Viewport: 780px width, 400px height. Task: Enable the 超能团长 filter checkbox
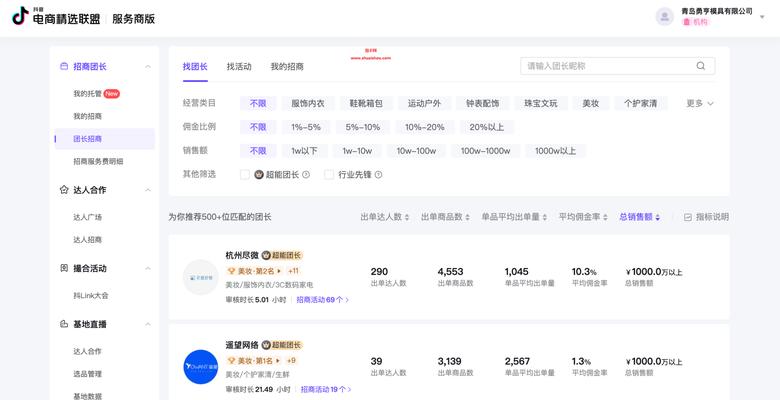click(245, 174)
